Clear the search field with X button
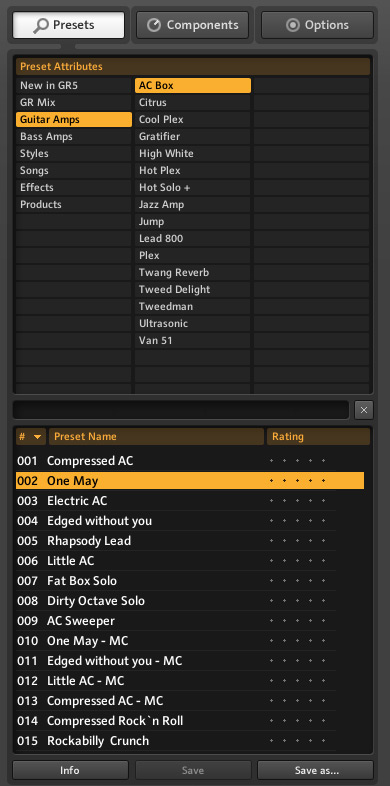This screenshot has width=390, height=786. coord(364,410)
